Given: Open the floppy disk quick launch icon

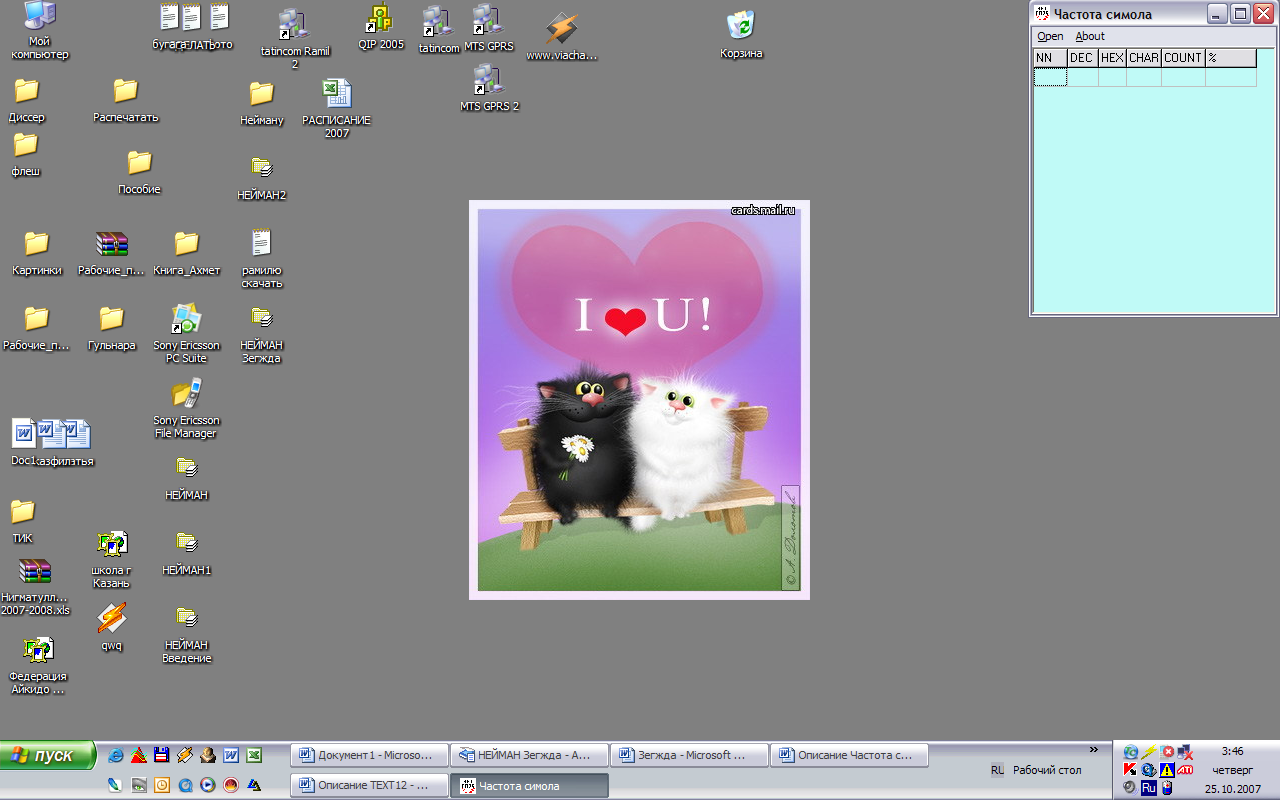Looking at the screenshot, I should tap(162, 755).
